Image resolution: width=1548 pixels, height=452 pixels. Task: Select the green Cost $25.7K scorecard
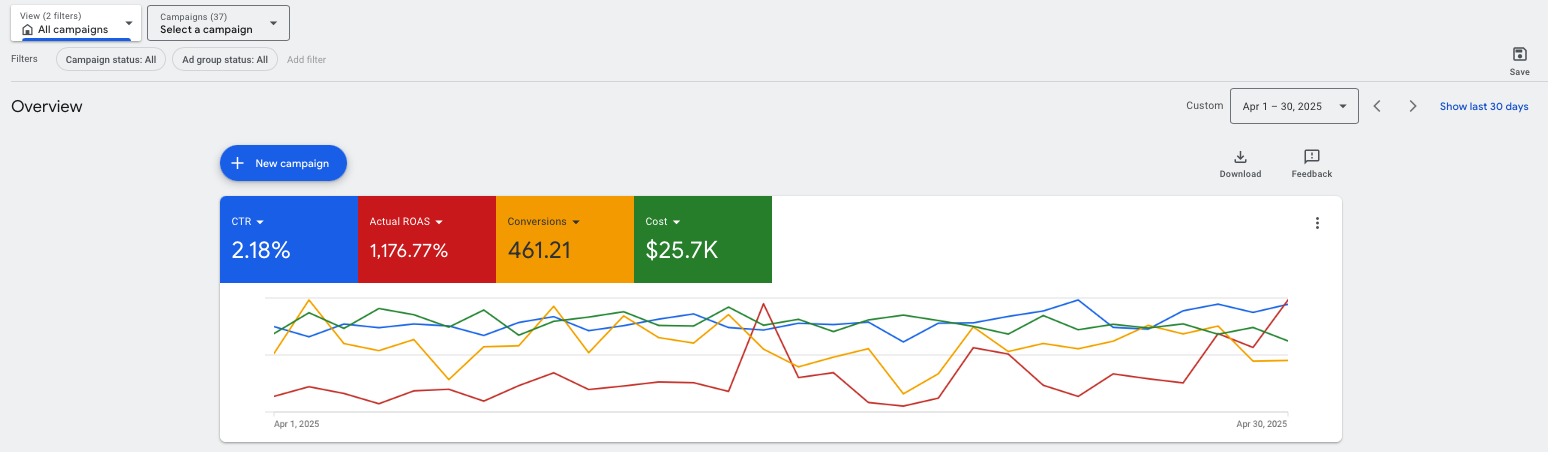click(703, 240)
